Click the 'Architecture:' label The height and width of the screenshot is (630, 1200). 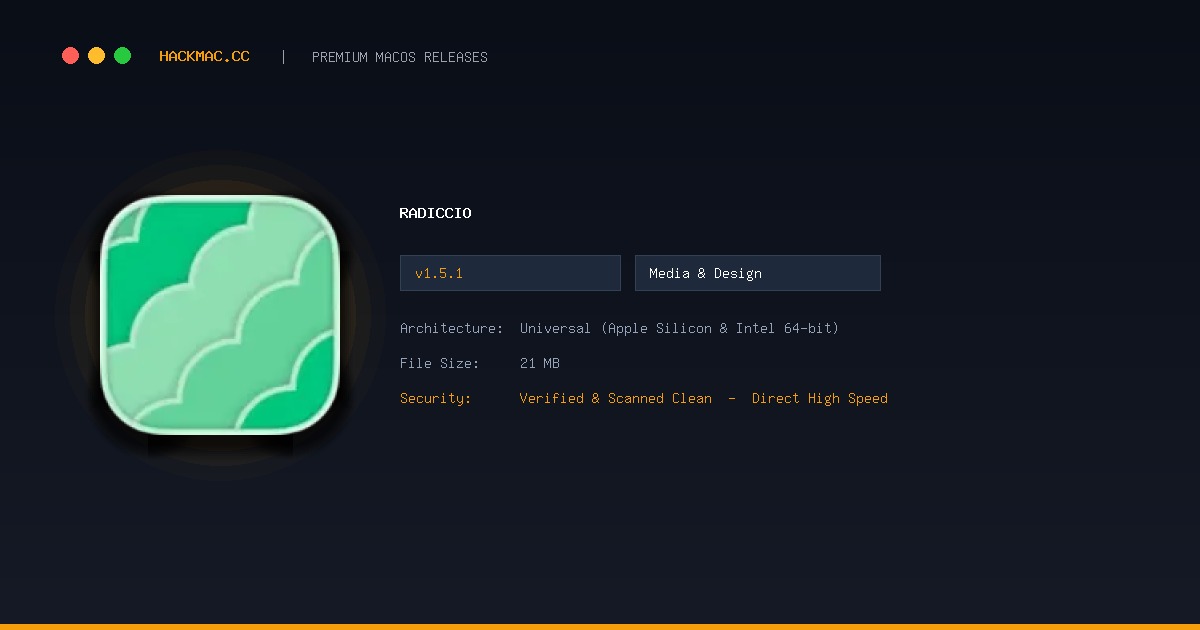click(451, 328)
